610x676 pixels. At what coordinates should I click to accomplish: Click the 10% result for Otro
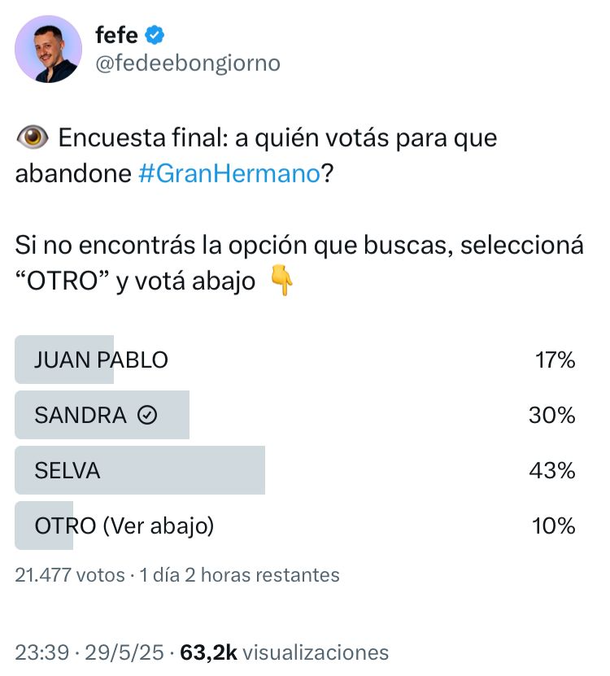pyautogui.click(x=554, y=525)
